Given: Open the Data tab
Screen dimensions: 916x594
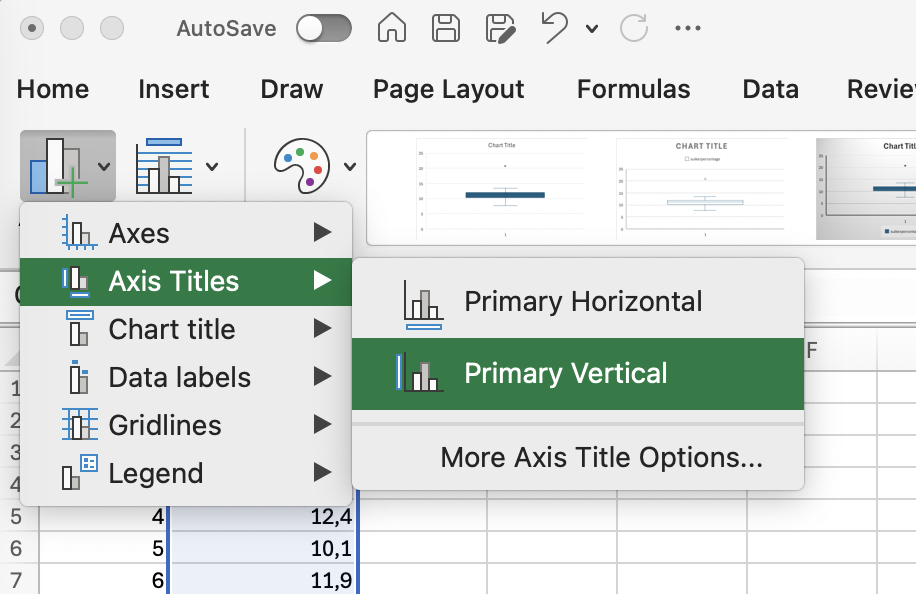Looking at the screenshot, I should pyautogui.click(x=770, y=89).
